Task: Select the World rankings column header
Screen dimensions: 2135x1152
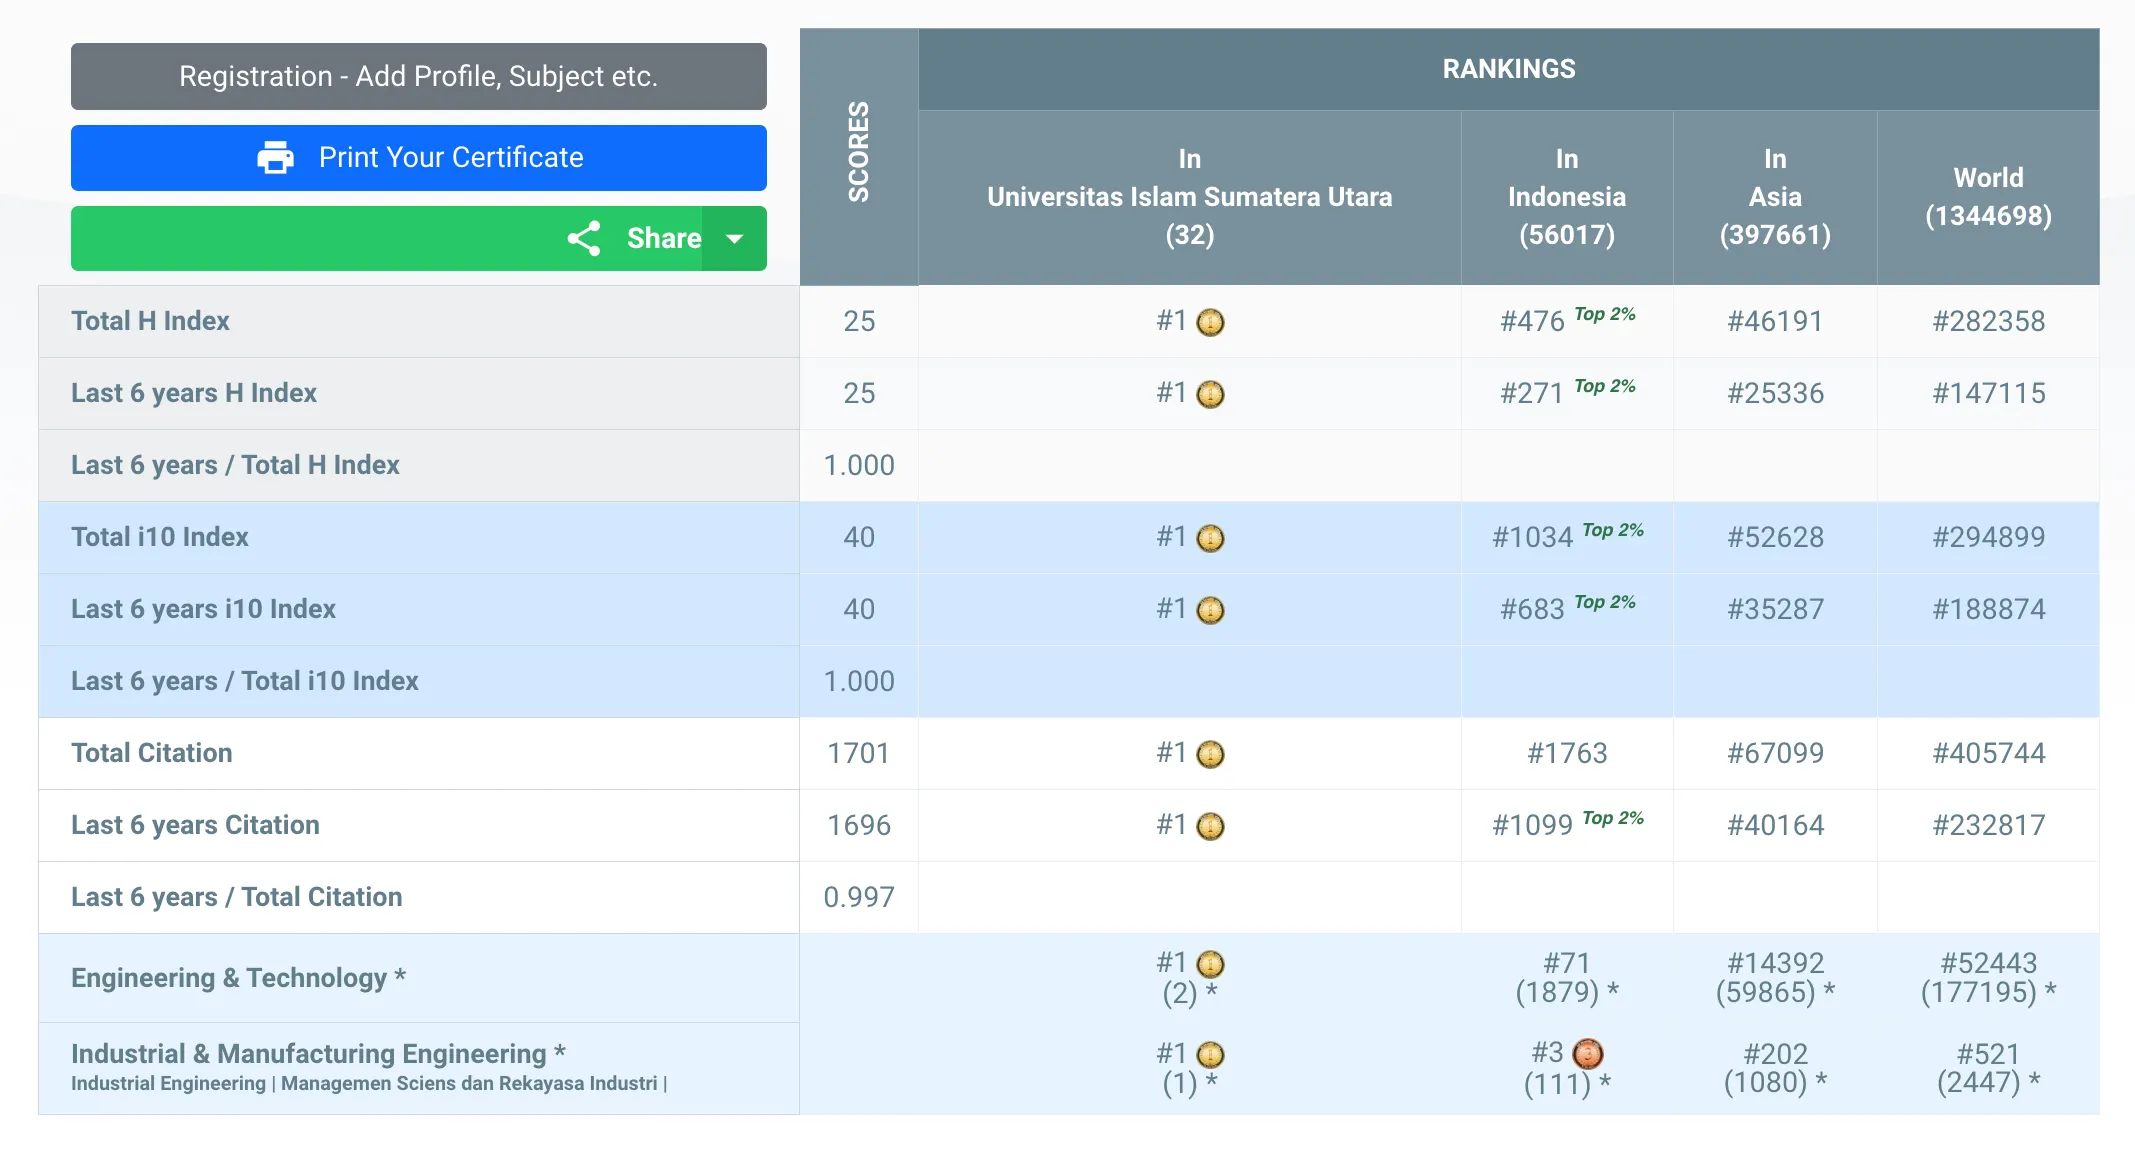Action: 1987,197
